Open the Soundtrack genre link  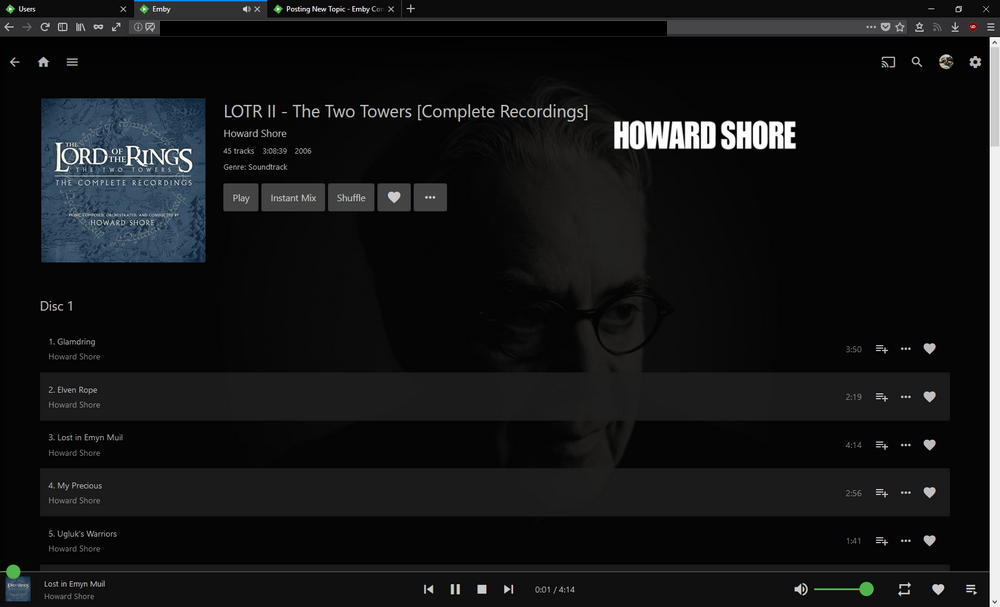tap(267, 167)
